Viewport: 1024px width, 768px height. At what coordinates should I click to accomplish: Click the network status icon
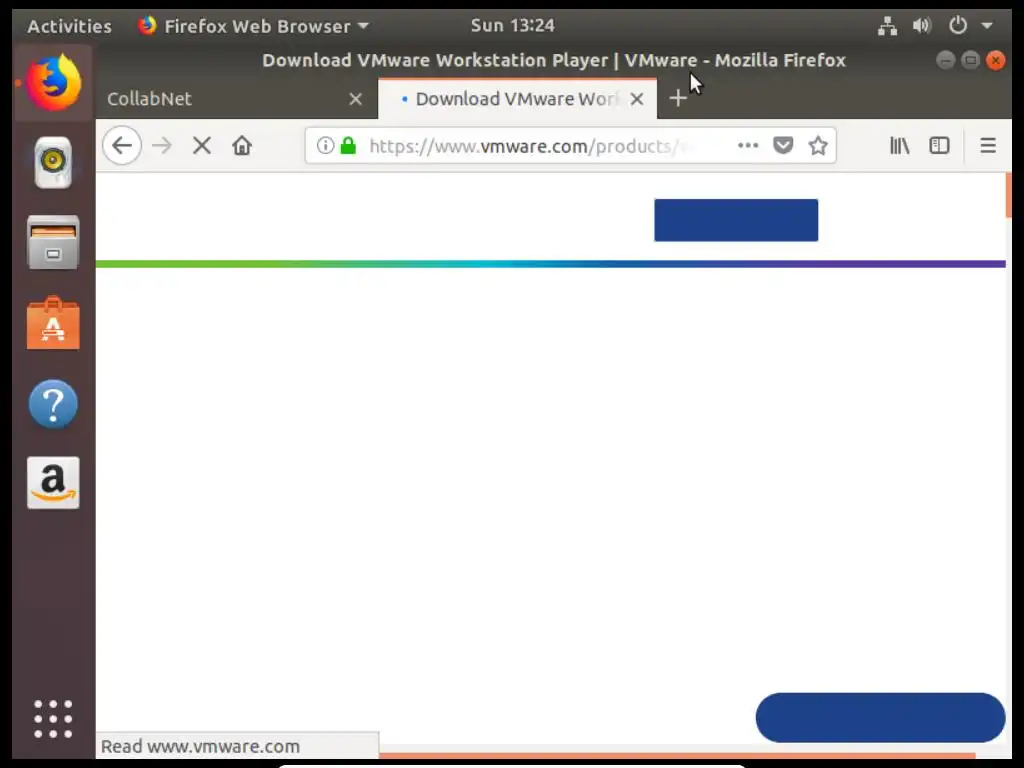point(887,26)
